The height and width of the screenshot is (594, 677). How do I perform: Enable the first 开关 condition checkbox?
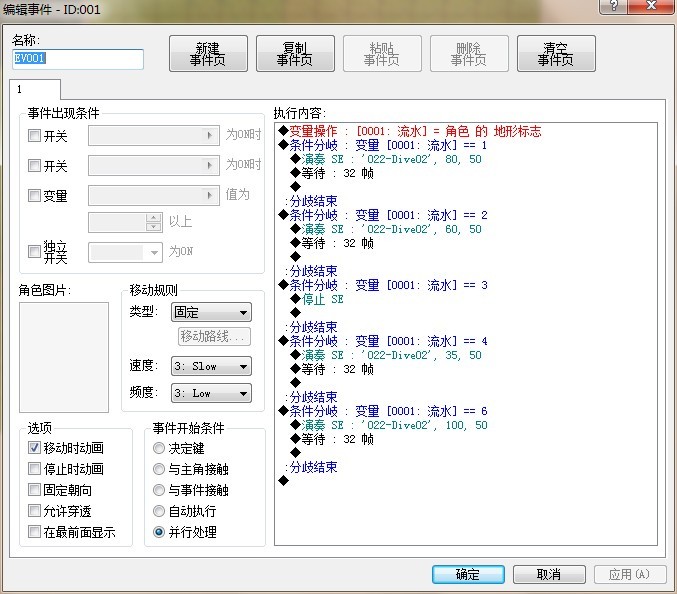tap(34, 136)
